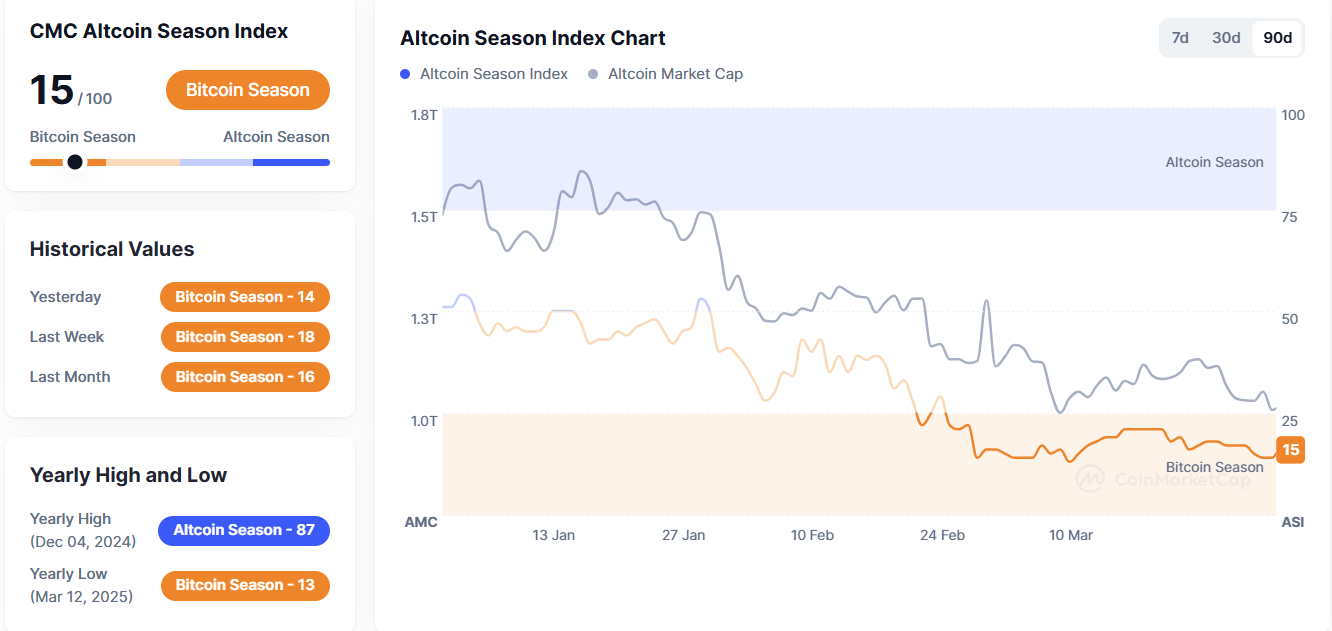
Task: Switch chart range to 30d
Action: point(1226,38)
